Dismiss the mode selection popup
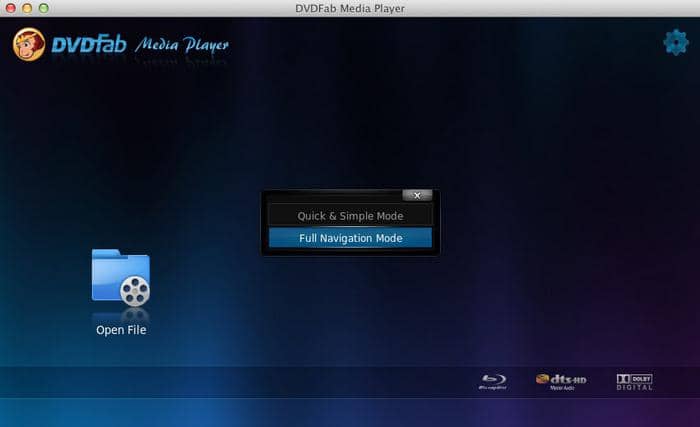This screenshot has height=427, width=700. [417, 195]
